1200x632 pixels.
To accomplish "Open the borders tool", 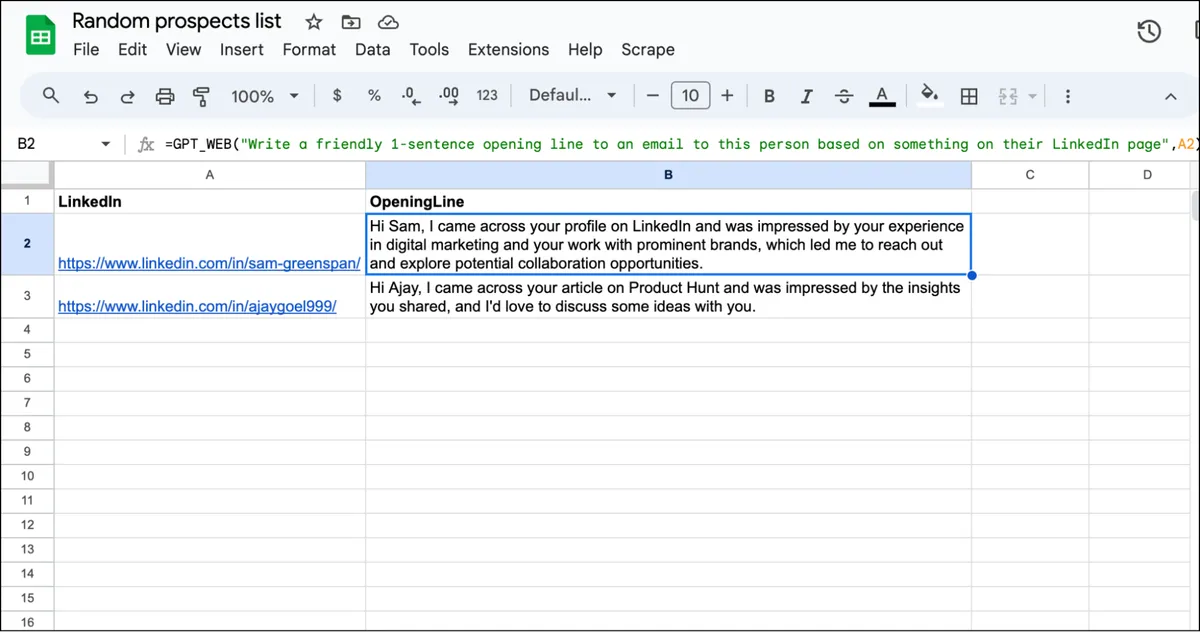I will click(x=969, y=96).
